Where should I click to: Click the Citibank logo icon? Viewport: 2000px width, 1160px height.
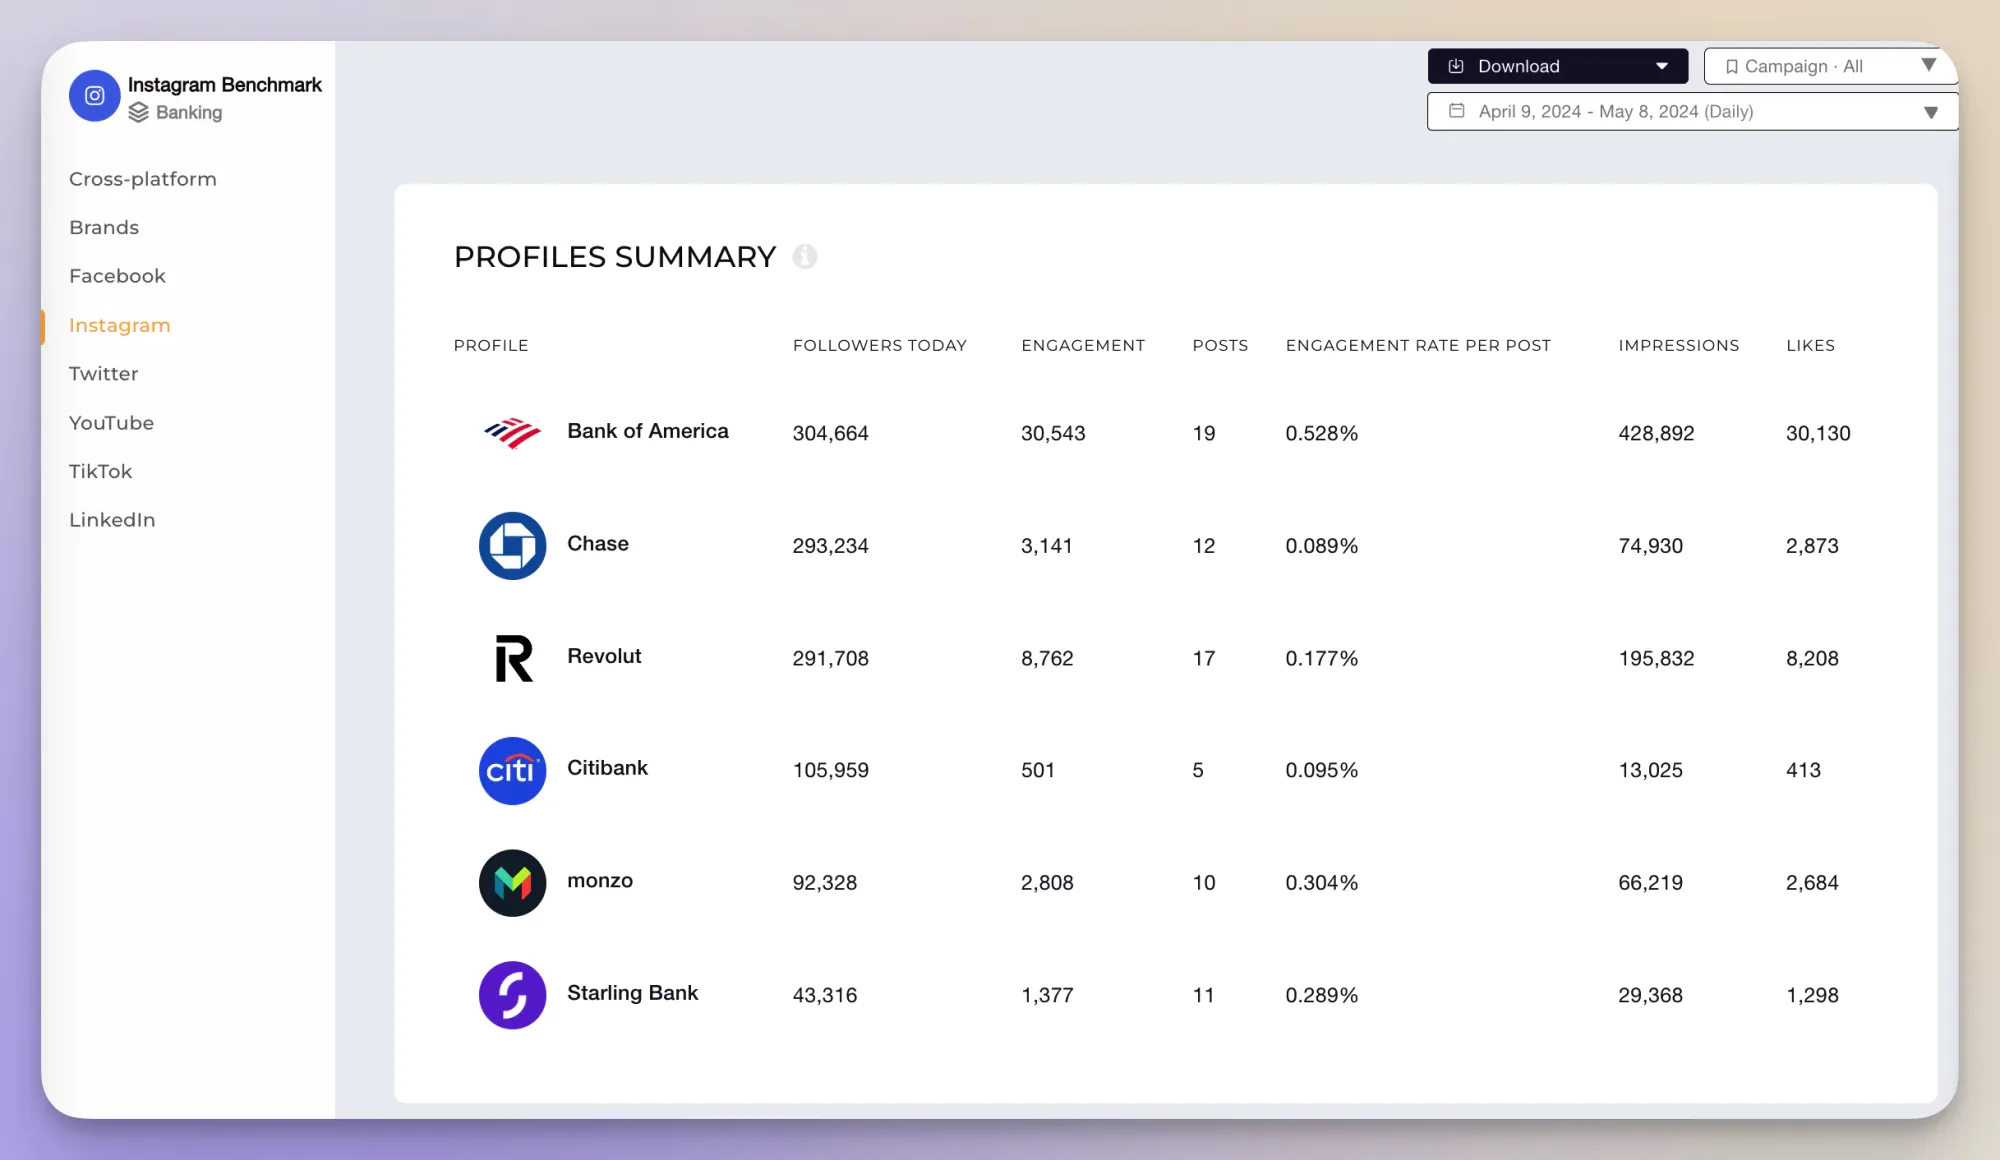coord(513,771)
